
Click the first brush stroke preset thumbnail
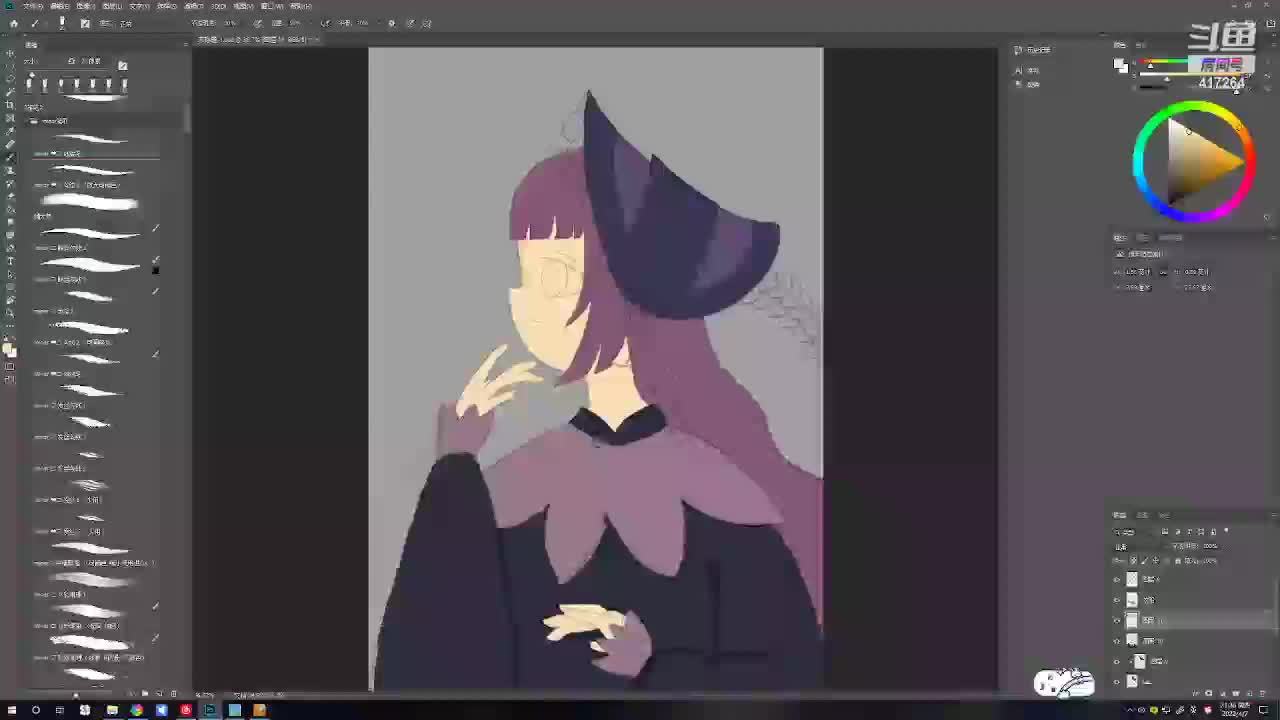tap(90, 138)
